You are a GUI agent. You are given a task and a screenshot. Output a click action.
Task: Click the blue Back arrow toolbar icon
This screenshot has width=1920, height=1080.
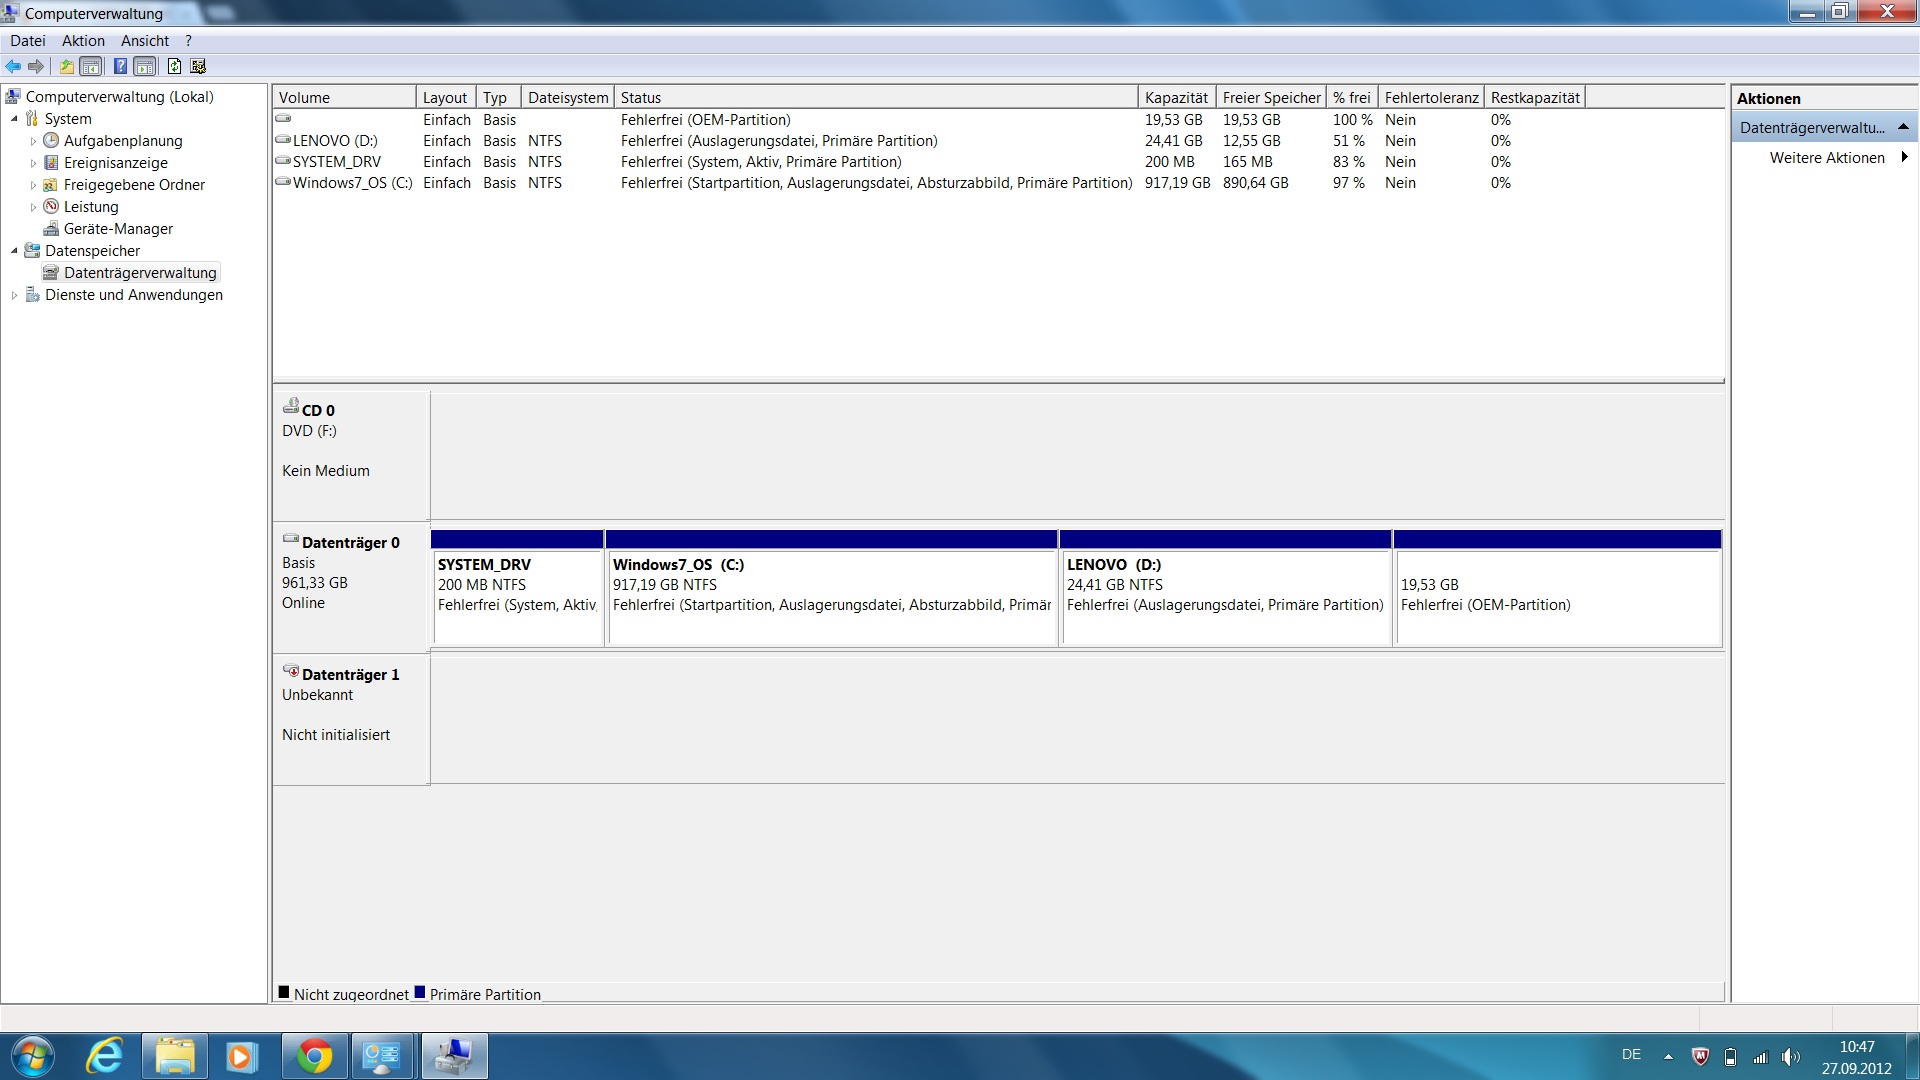click(13, 67)
